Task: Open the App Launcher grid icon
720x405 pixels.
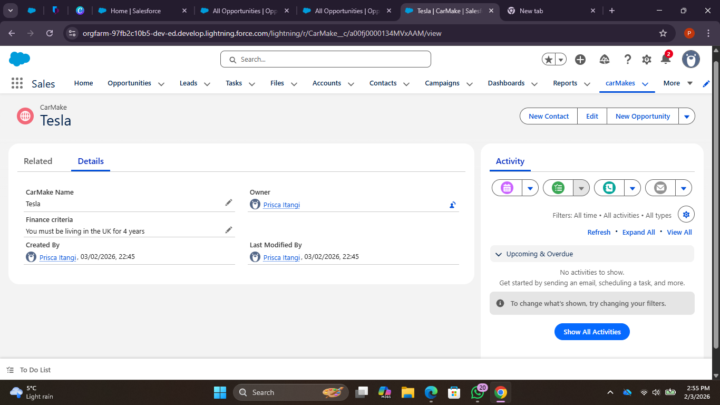Action: [17, 83]
